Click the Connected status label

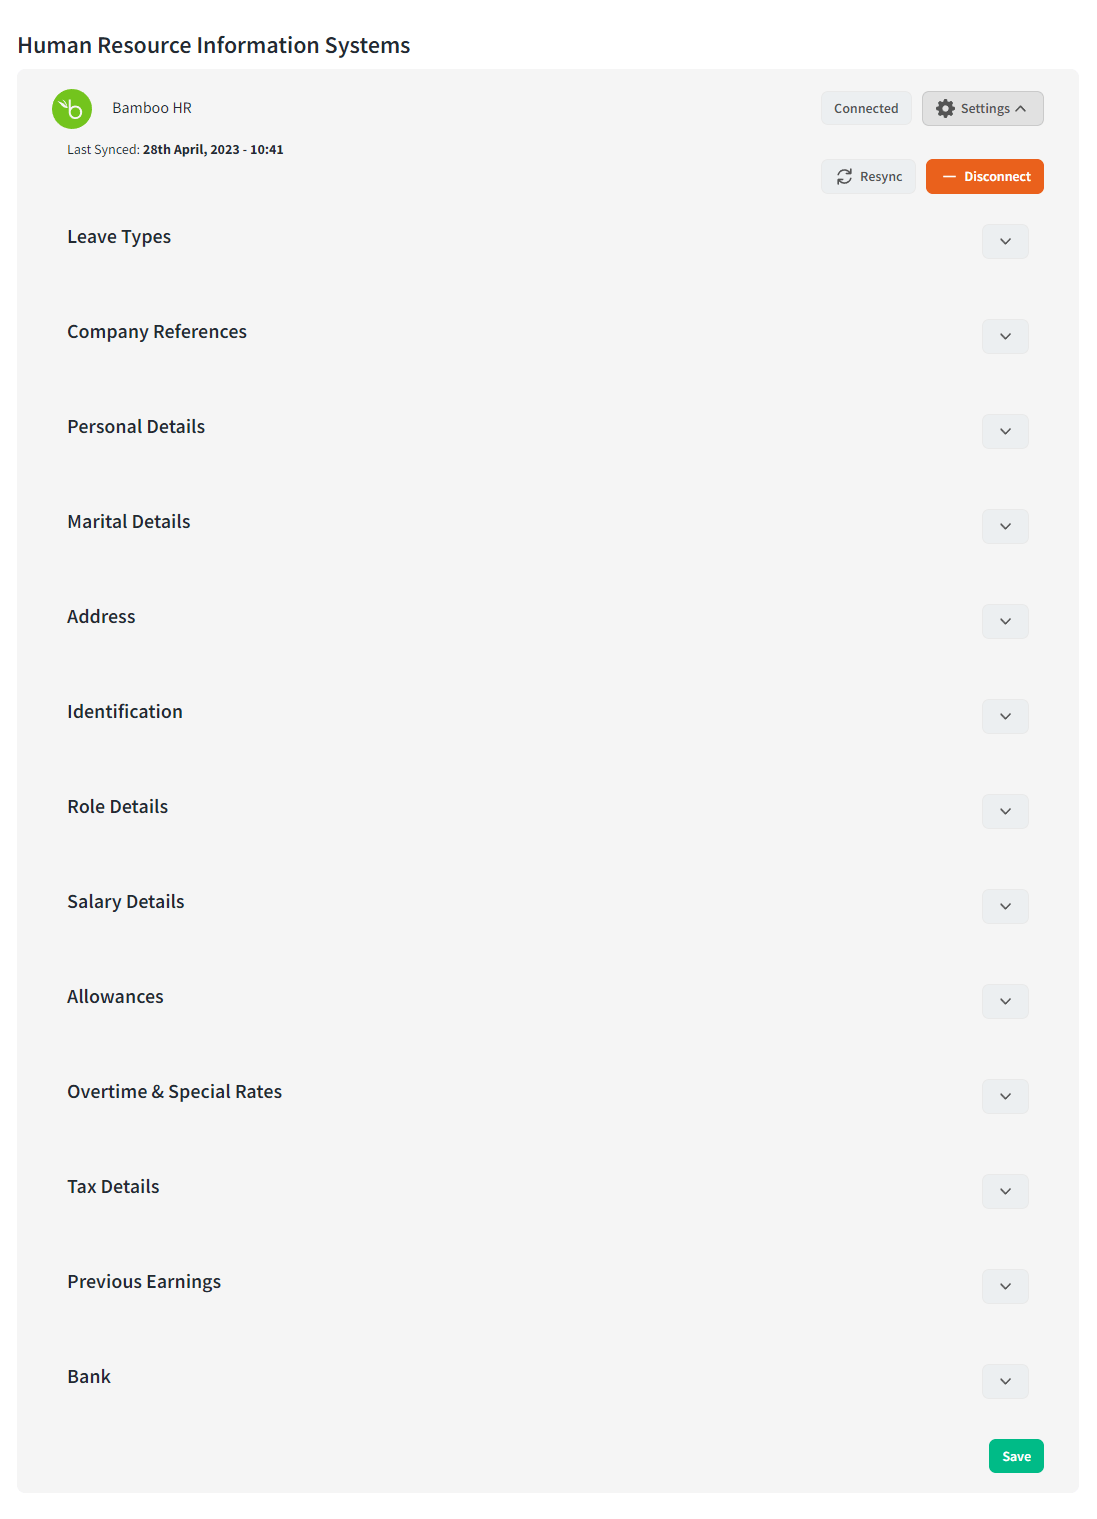pyautogui.click(x=864, y=108)
